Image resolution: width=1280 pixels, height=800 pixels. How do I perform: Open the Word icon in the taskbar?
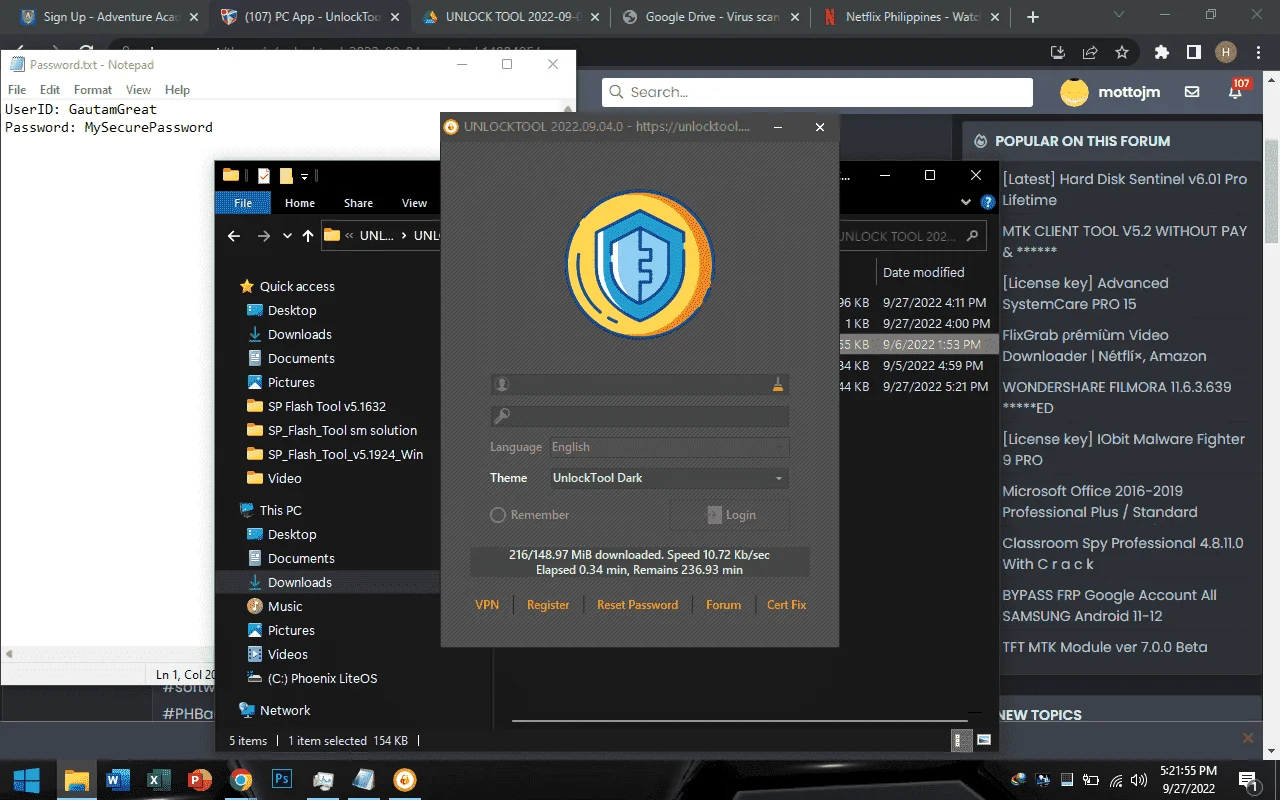pyautogui.click(x=118, y=780)
